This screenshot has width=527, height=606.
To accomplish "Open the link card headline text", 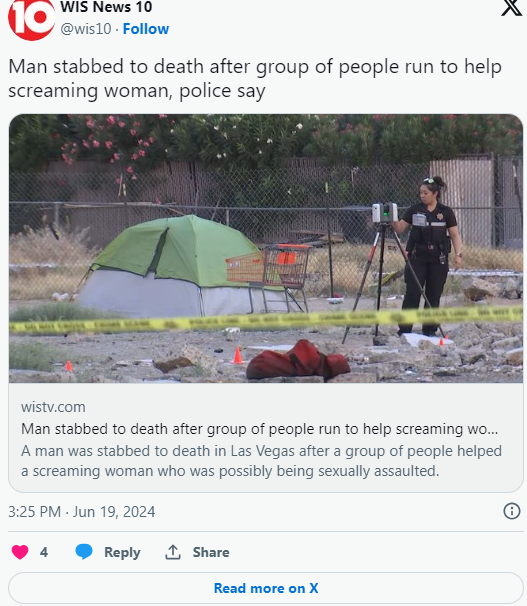I will coord(259,429).
